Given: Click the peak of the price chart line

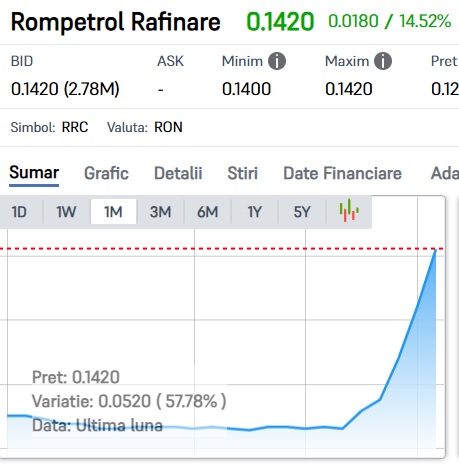Looking at the screenshot, I should click(x=435, y=250).
